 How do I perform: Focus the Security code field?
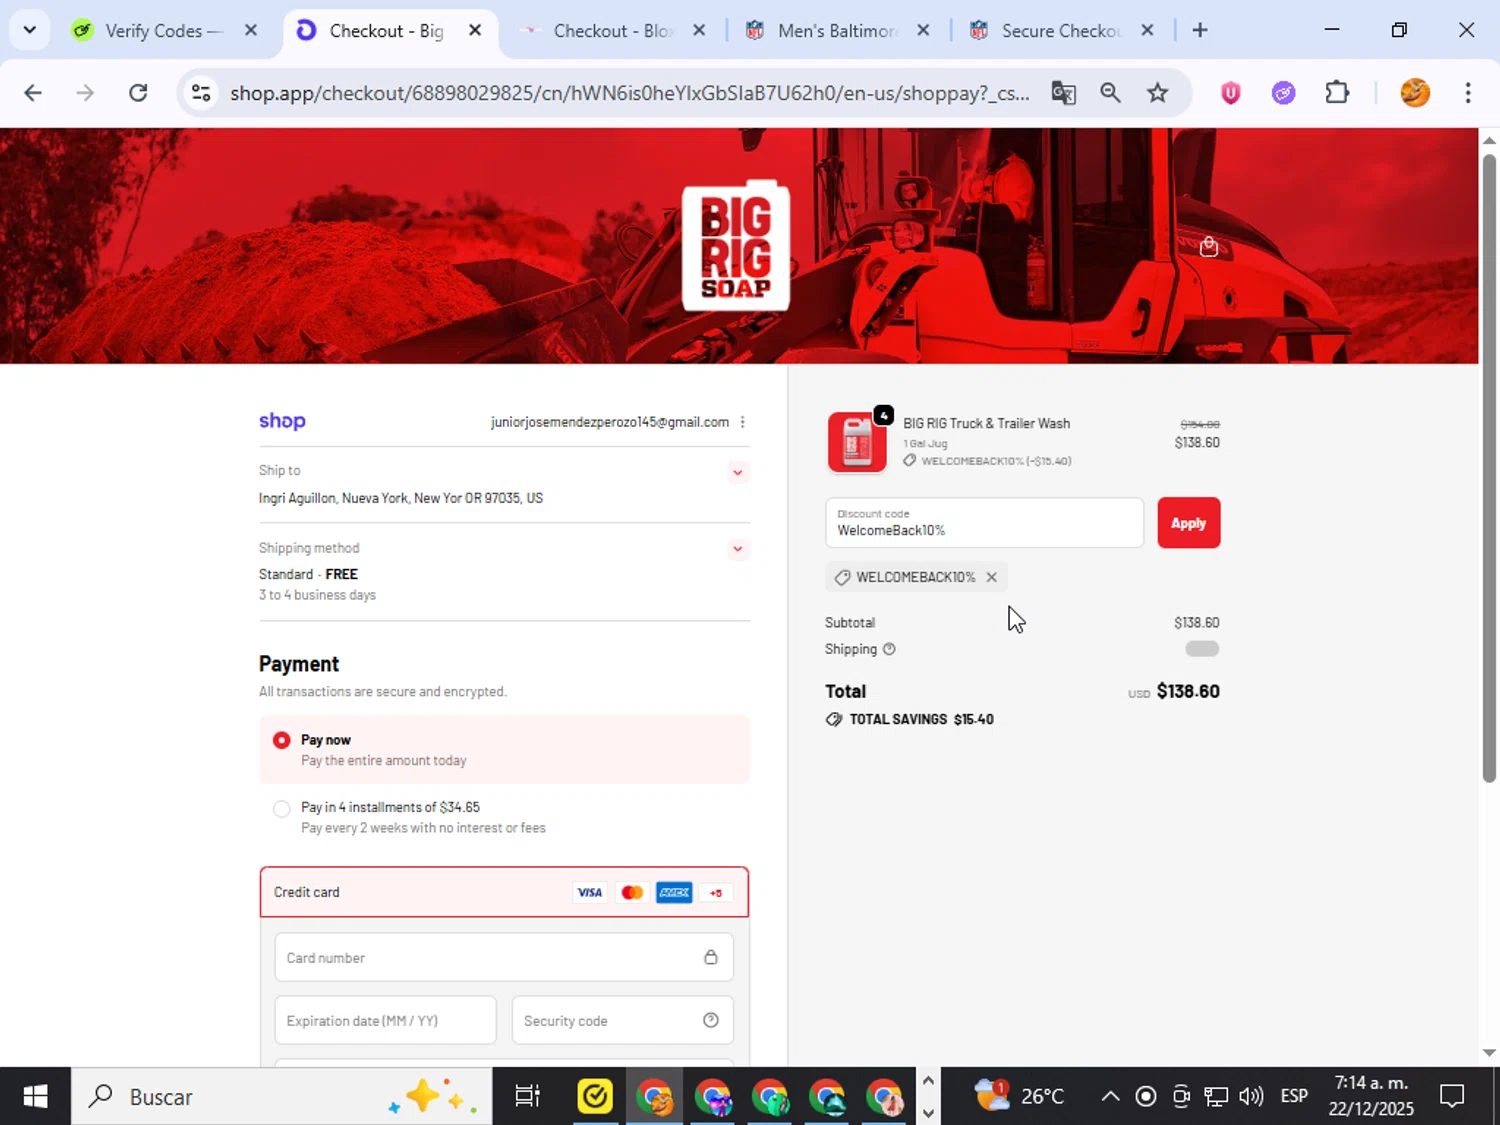click(x=622, y=1021)
